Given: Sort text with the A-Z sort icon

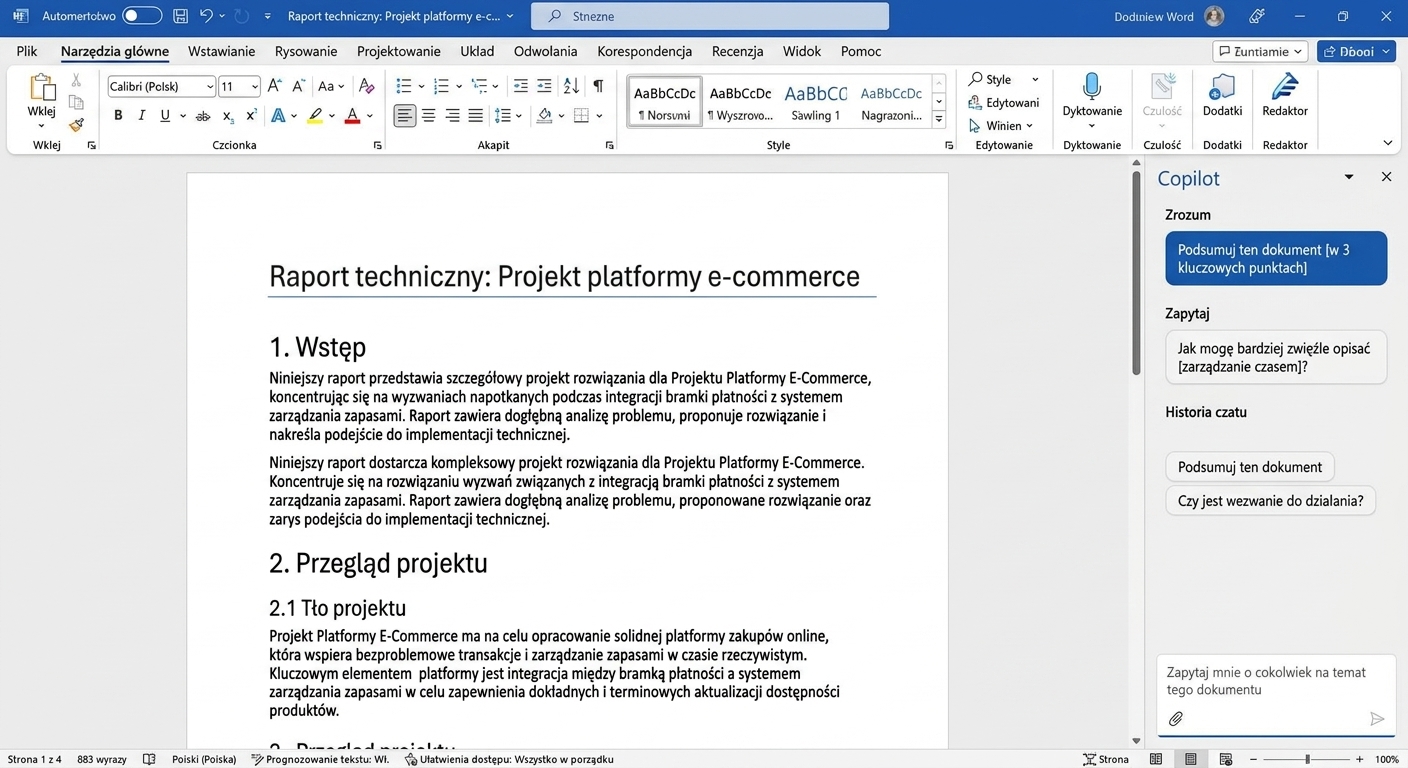Looking at the screenshot, I should [571, 86].
